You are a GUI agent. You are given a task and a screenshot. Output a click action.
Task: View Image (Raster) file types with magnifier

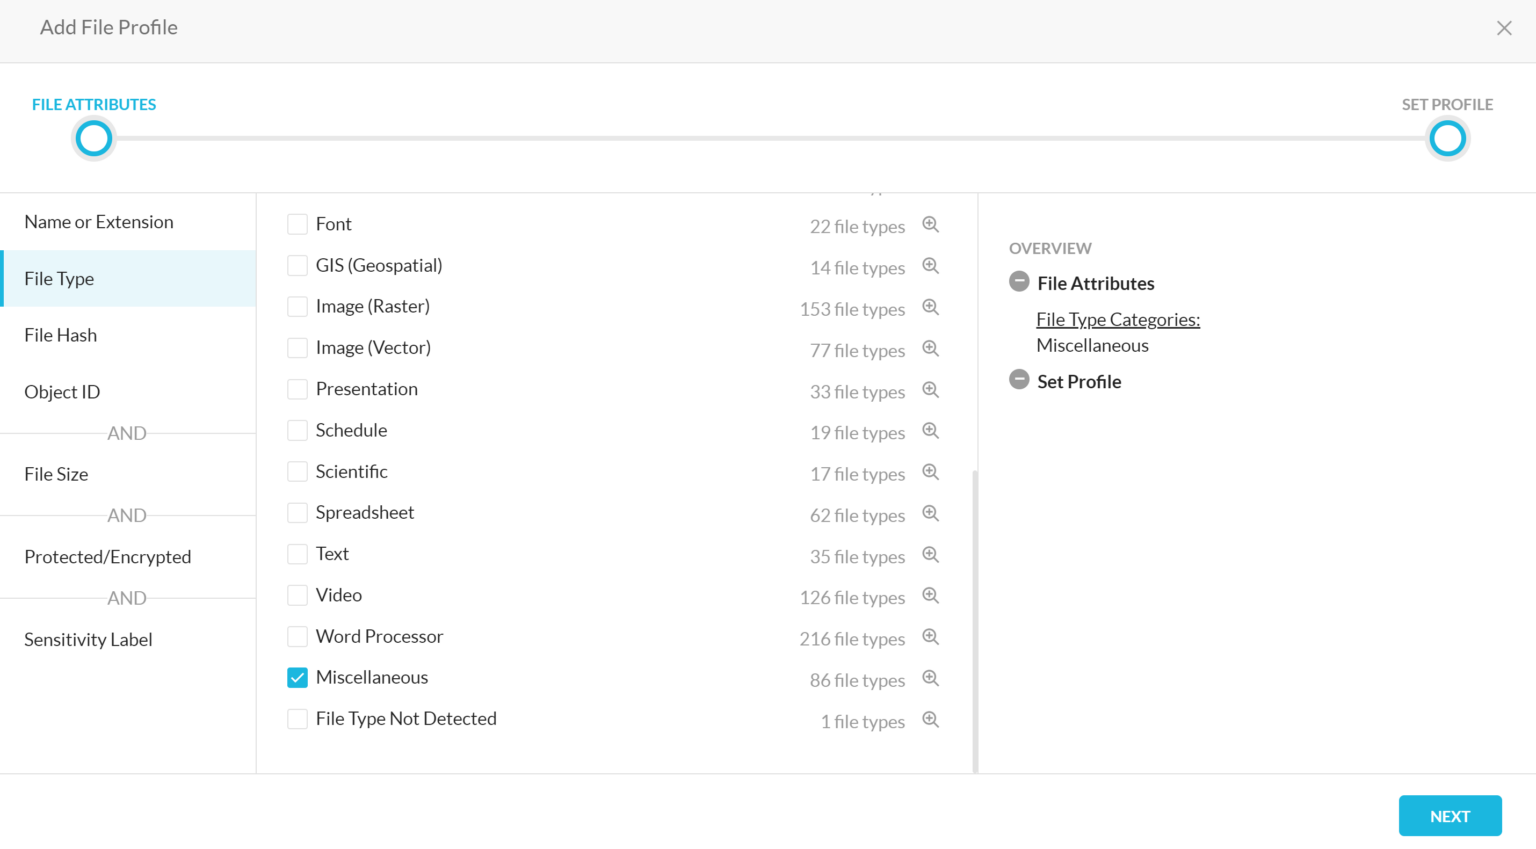tap(930, 308)
